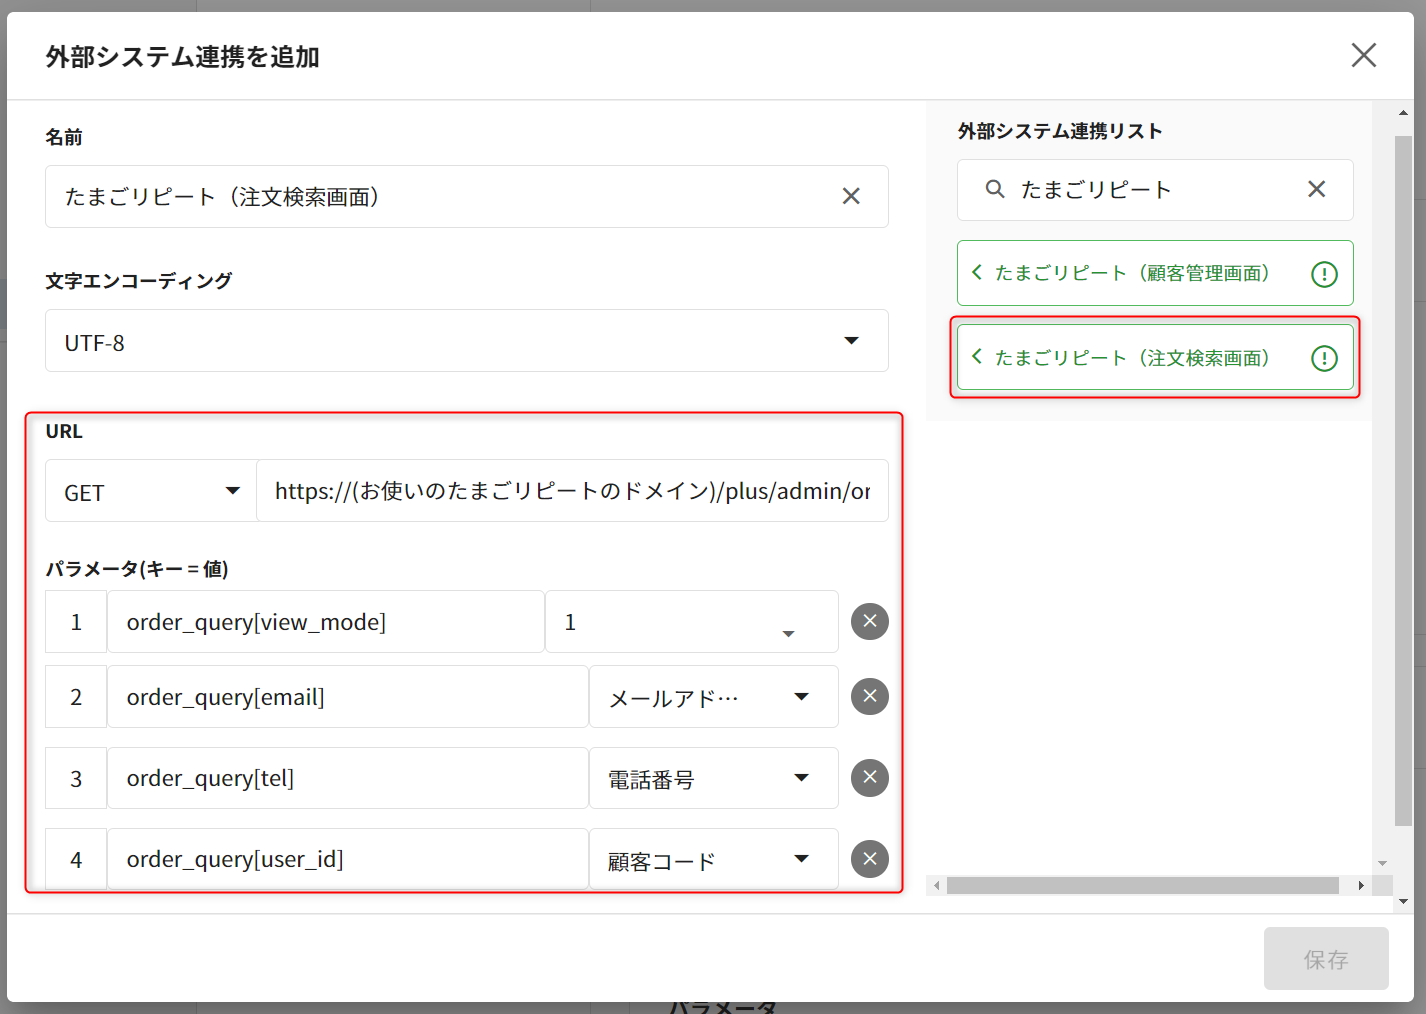
Task: Click into the URL input field
Action: point(572,492)
